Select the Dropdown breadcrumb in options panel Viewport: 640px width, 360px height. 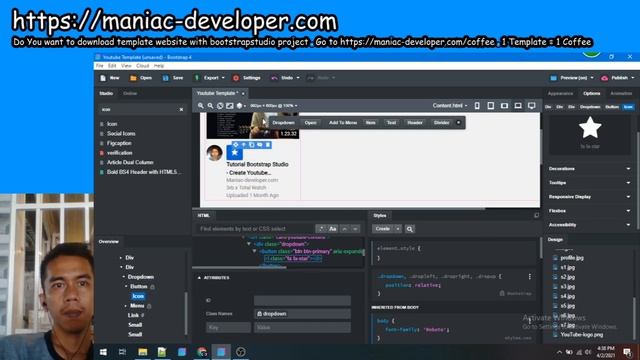(590, 107)
